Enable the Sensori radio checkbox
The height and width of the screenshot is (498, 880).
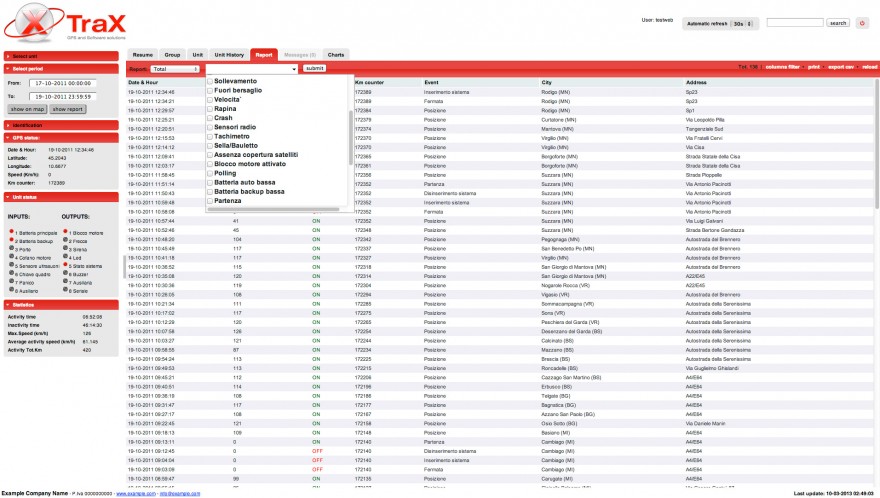[x=210, y=127]
